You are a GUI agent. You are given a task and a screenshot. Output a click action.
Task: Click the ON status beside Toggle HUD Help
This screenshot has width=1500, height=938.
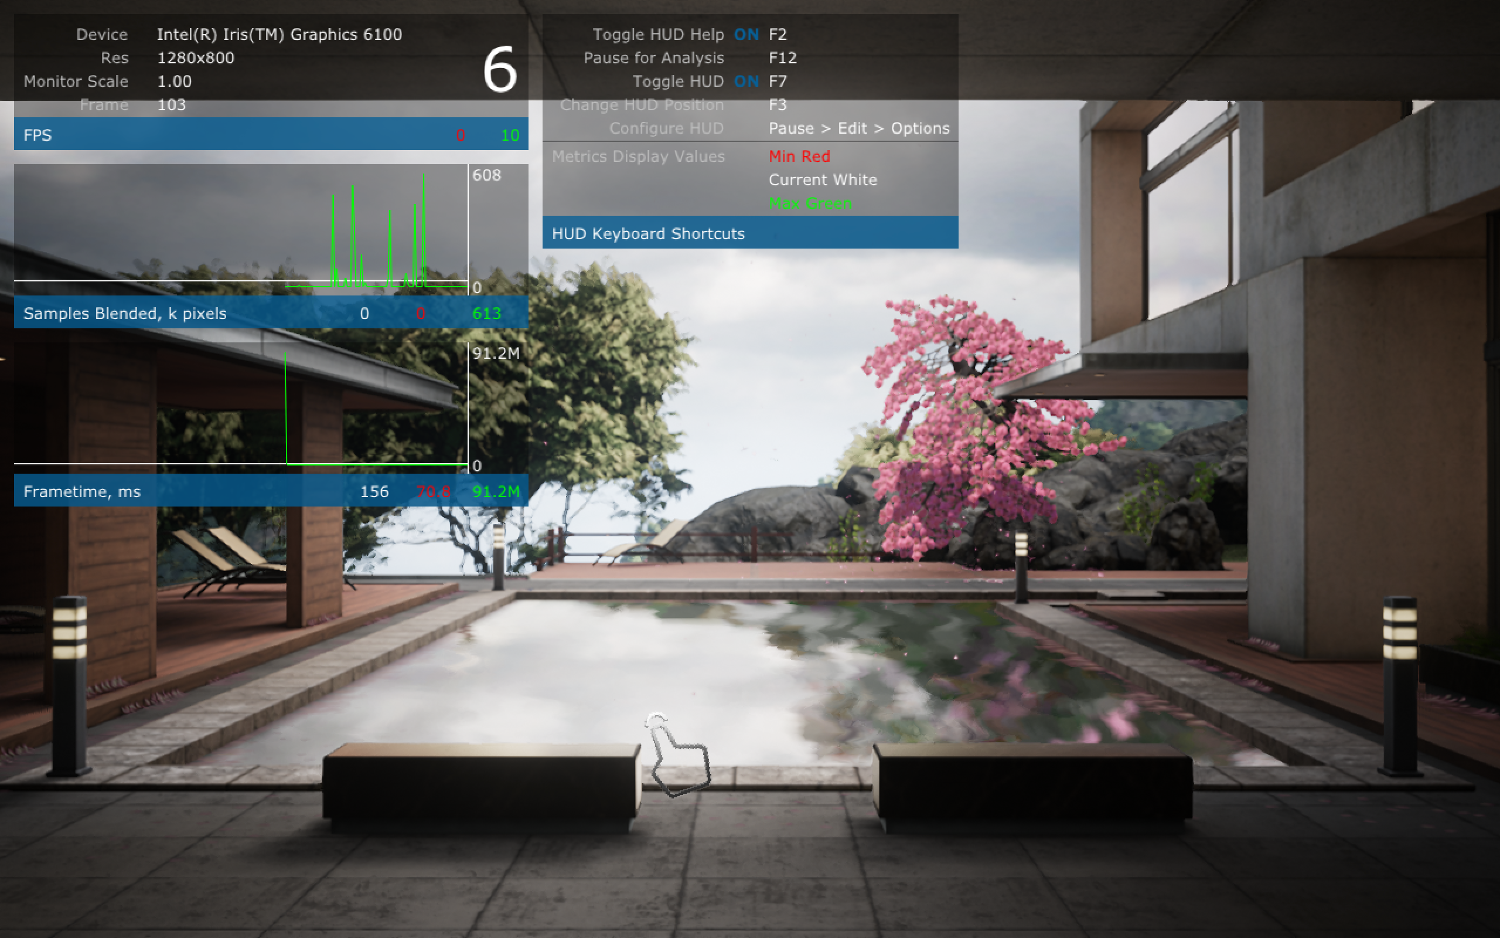point(746,34)
